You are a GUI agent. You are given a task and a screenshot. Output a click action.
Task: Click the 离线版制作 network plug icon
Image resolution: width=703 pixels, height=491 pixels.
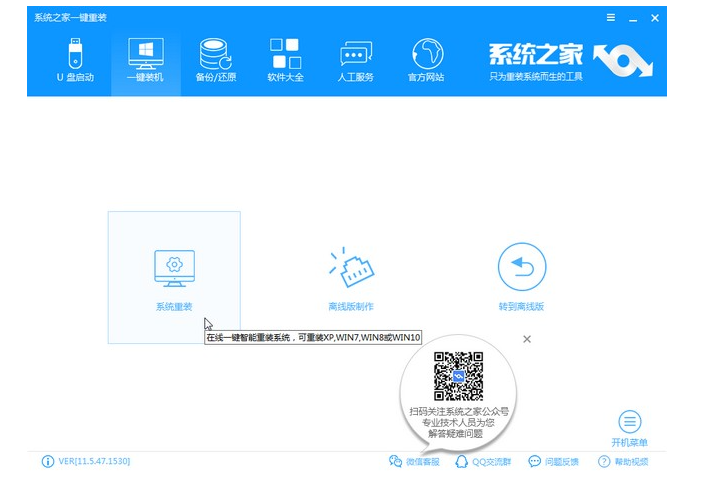pos(351,267)
